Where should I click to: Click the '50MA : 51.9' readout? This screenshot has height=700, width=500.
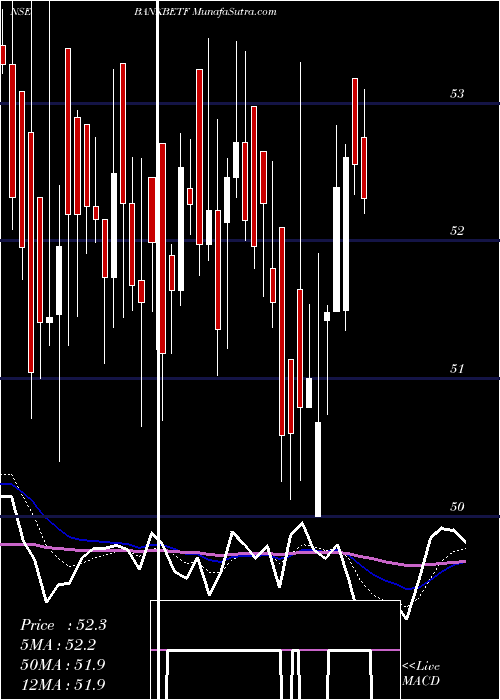click(x=63, y=664)
